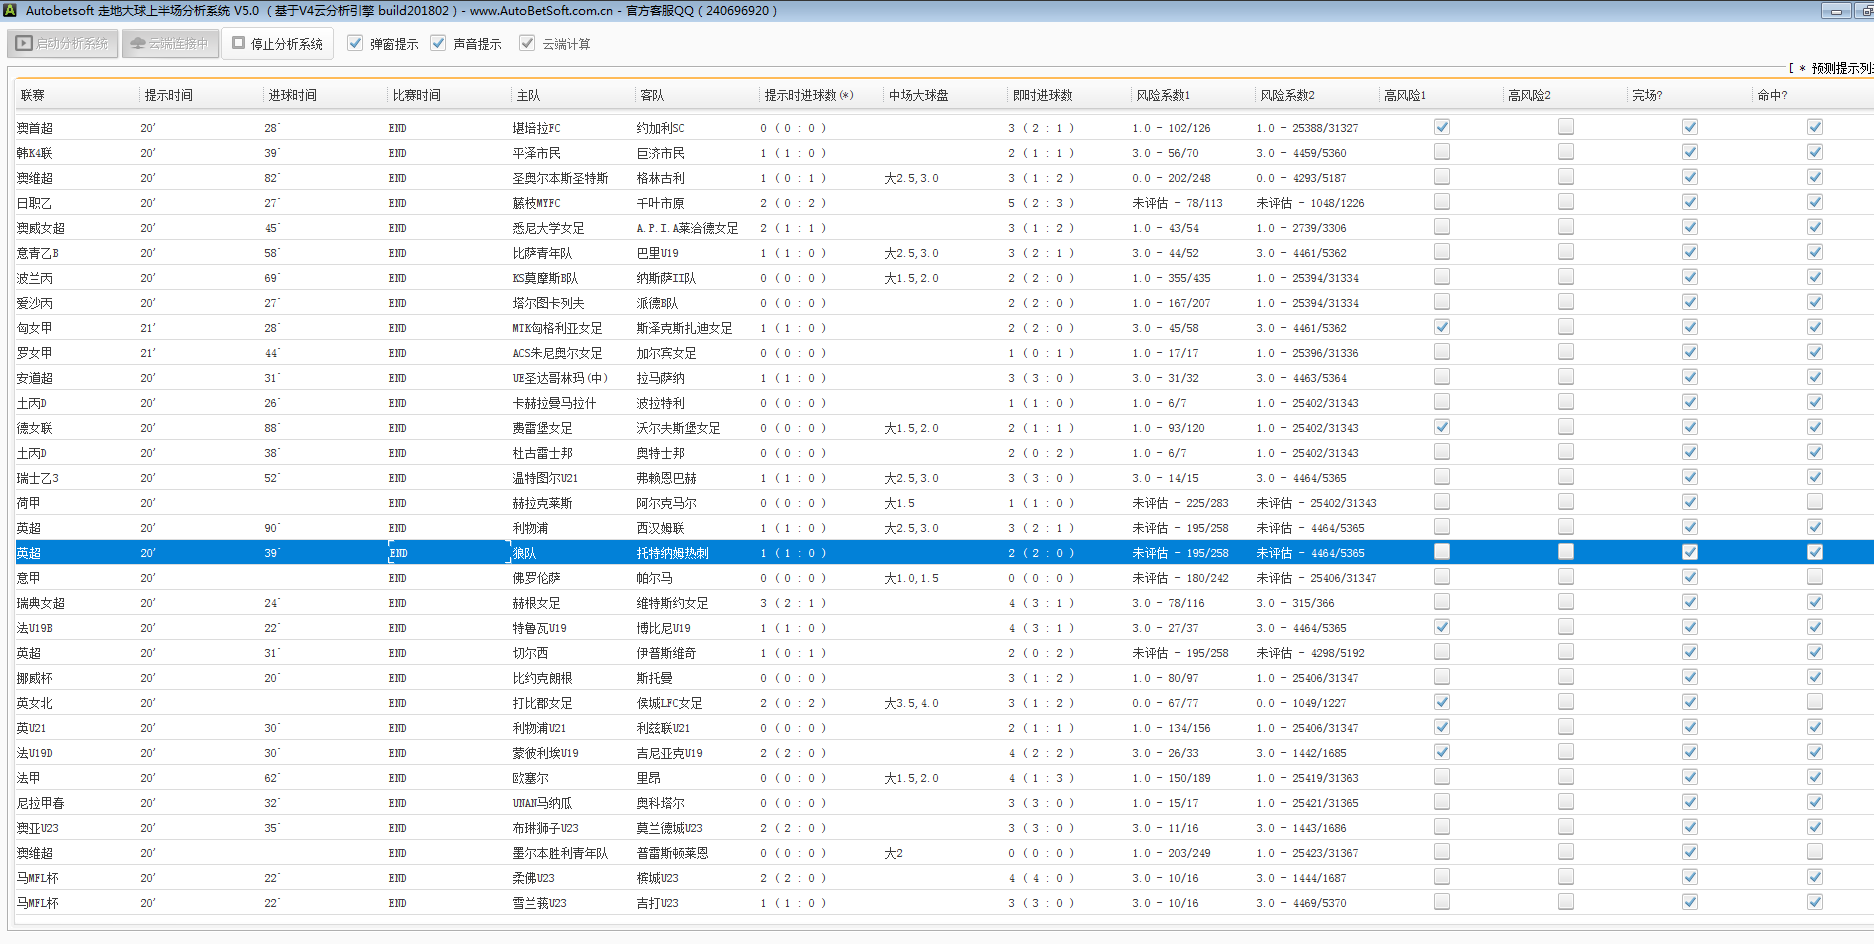
Task: Click the 中场大球盘 column header
Action: (x=918, y=95)
